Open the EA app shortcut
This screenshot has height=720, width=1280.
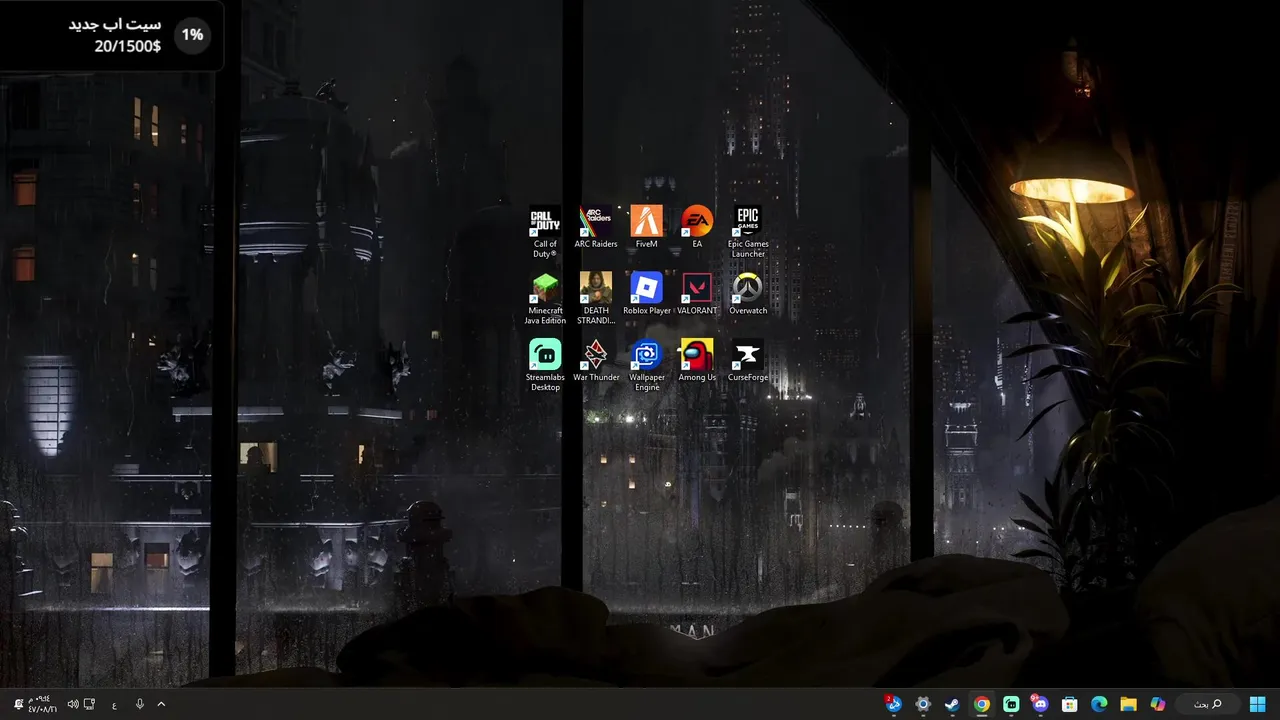[697, 228]
